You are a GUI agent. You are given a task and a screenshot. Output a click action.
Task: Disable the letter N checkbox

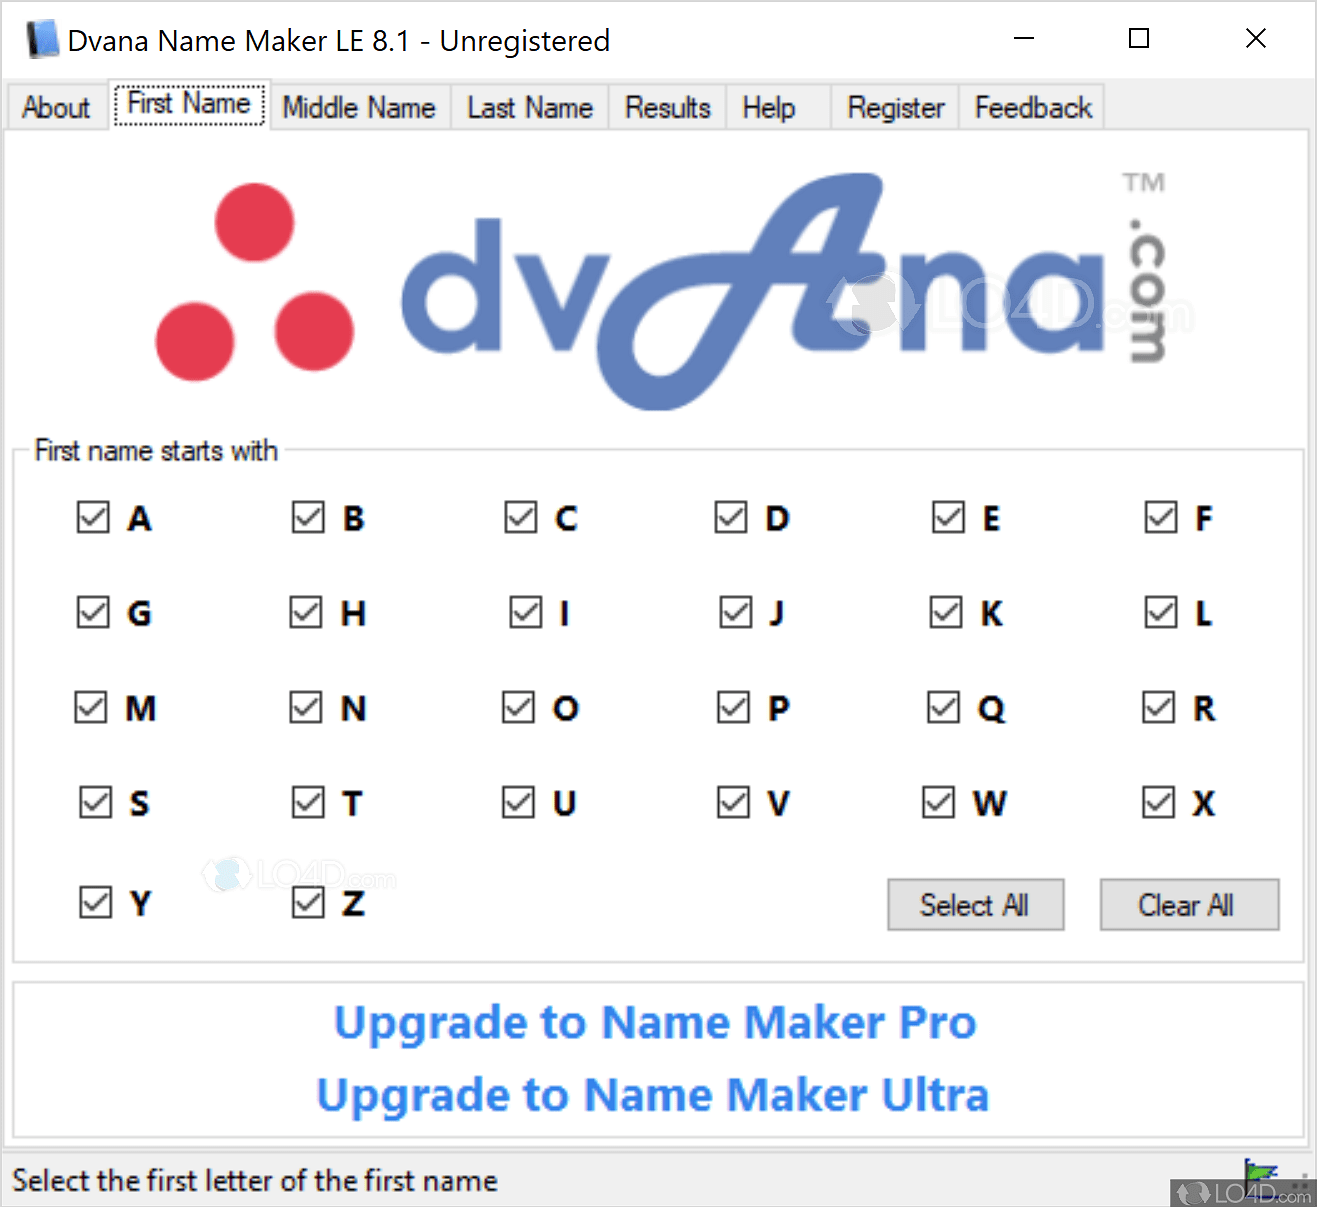pyautogui.click(x=306, y=707)
